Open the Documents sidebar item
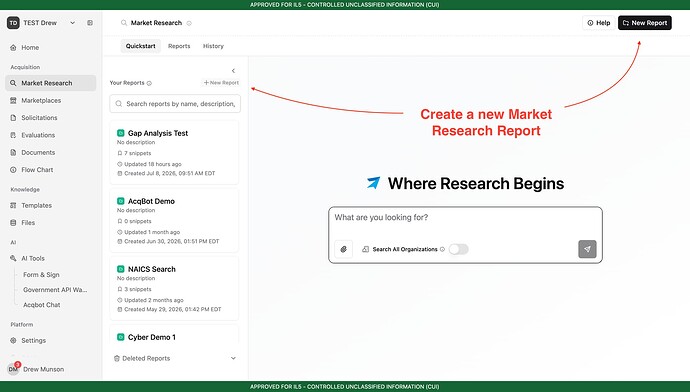 point(51,152)
